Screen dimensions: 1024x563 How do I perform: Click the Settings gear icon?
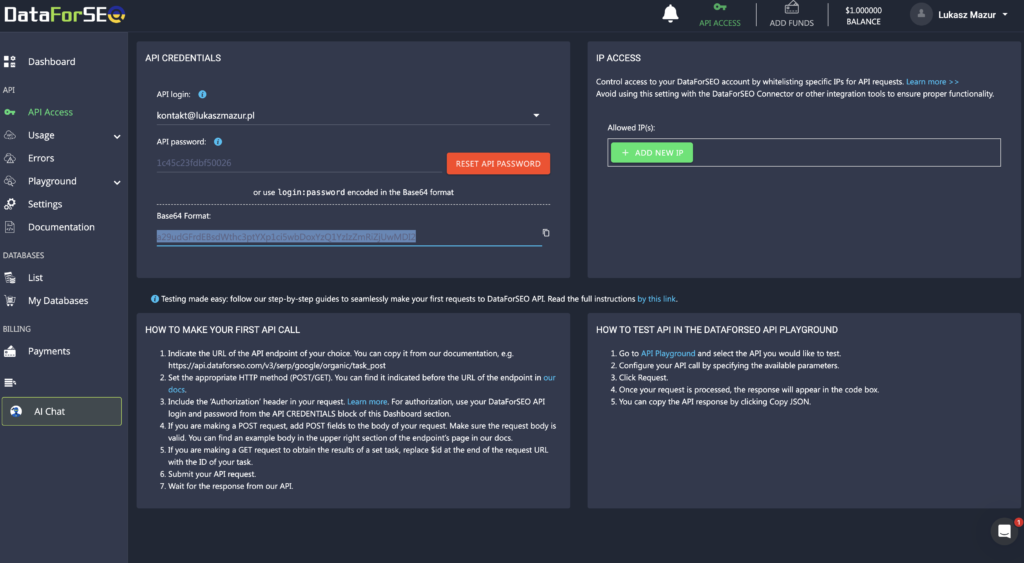10,204
